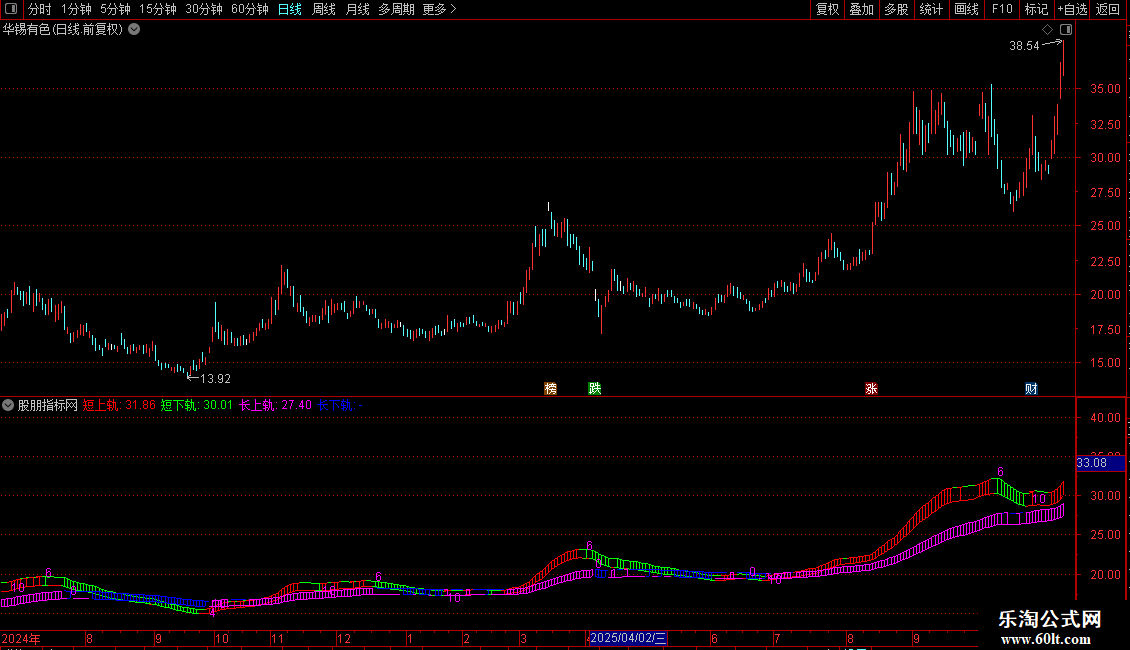Open the indicator dropdown beside 股朋指标网
This screenshot has width=1130, height=650.
[x=8, y=405]
